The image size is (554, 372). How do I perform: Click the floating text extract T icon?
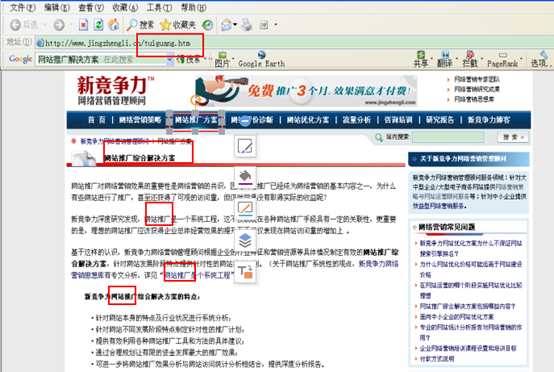(245, 272)
